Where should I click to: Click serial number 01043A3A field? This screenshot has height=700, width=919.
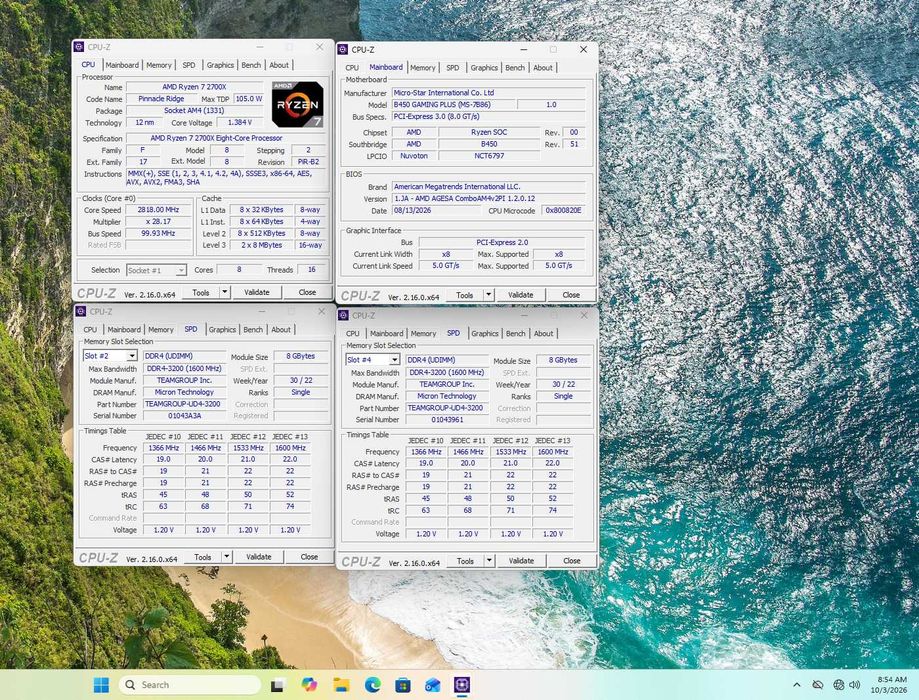184,416
